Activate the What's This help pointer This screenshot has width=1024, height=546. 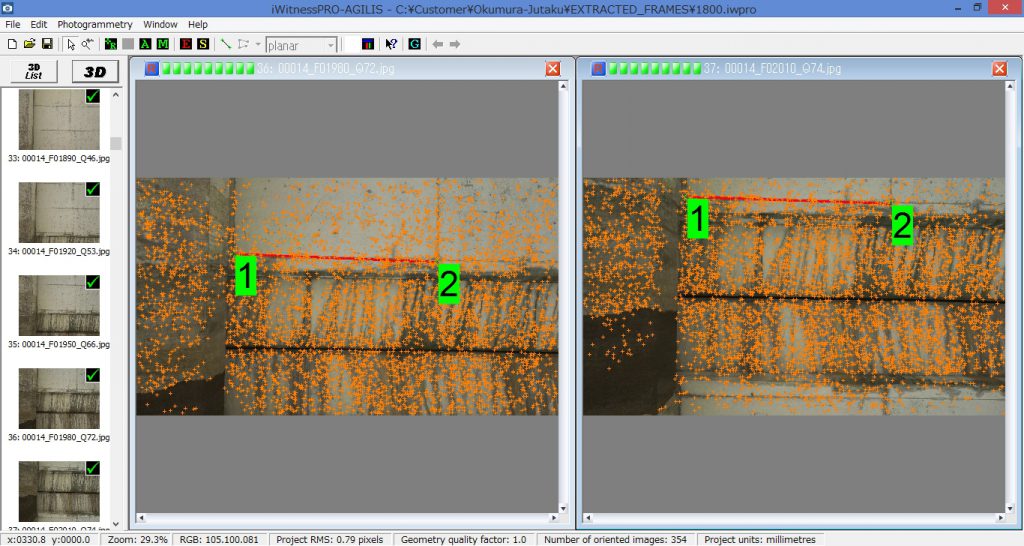391,44
